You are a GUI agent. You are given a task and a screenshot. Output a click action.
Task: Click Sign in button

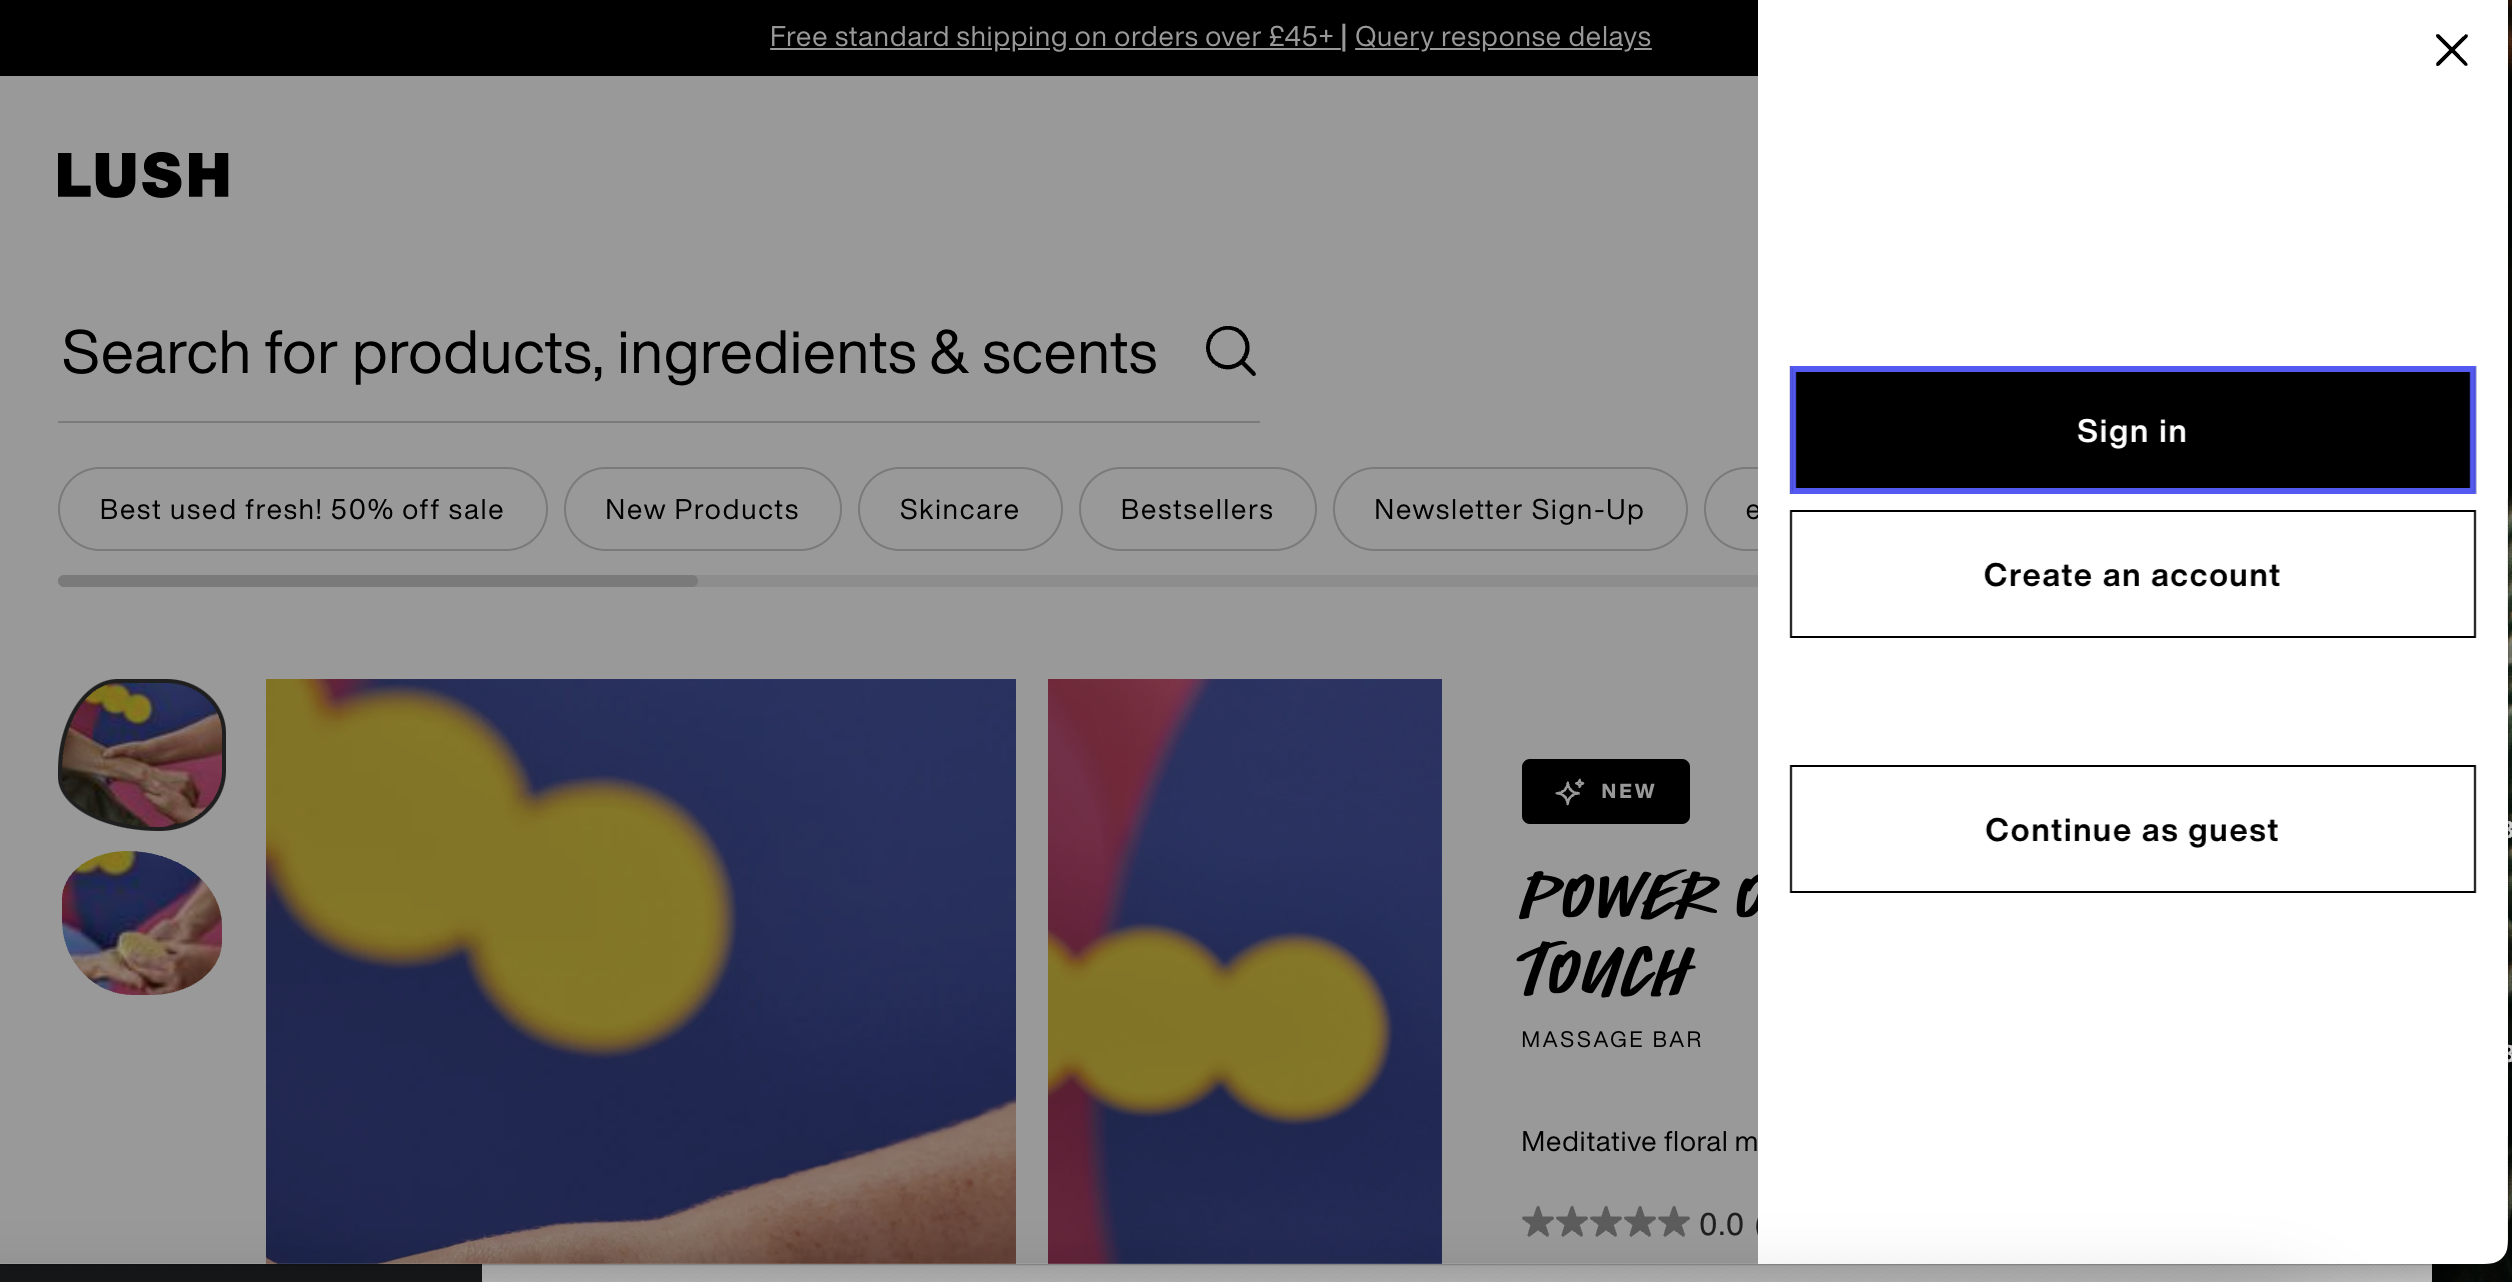[2131, 428]
